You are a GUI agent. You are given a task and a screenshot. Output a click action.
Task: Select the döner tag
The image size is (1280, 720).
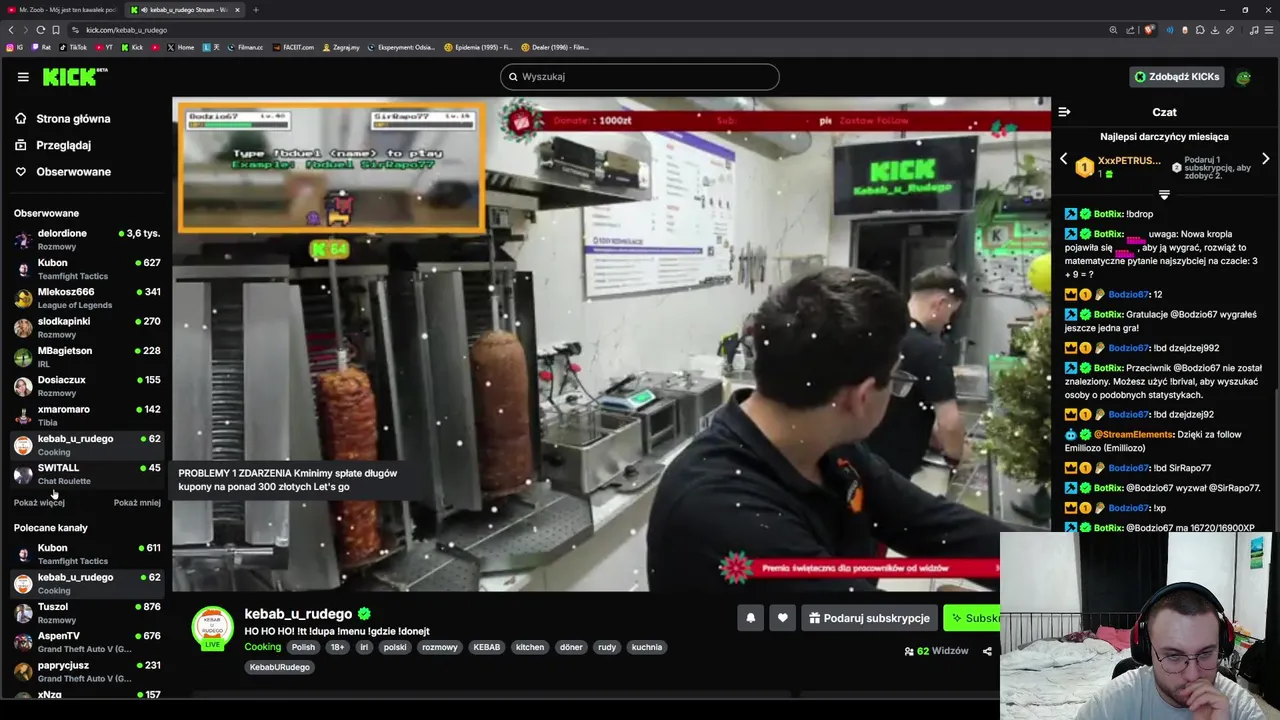(x=571, y=647)
